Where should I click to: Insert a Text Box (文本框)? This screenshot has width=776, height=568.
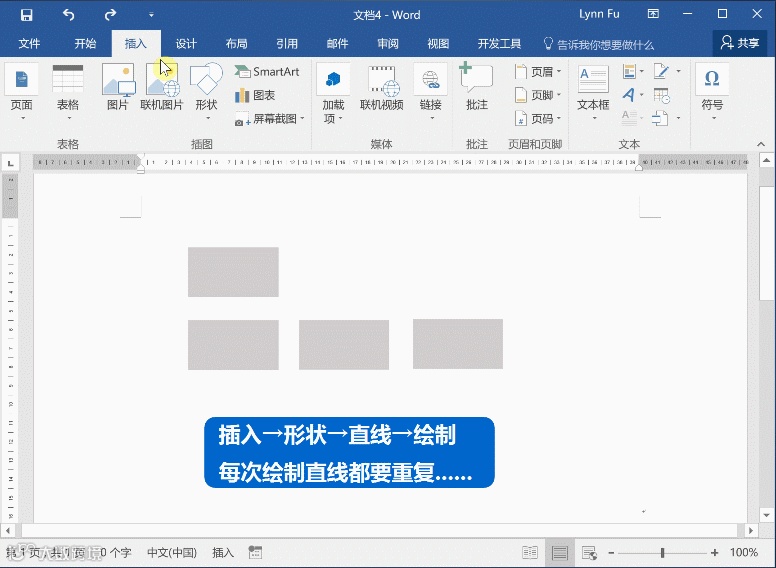593,93
